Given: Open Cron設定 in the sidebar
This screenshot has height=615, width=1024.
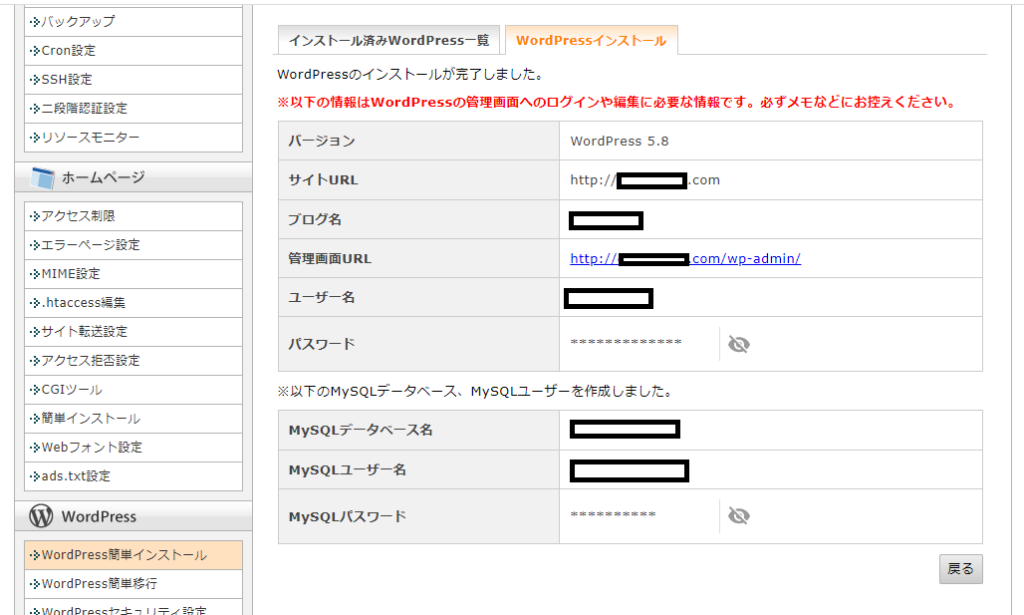Looking at the screenshot, I should pyautogui.click(x=133, y=50).
